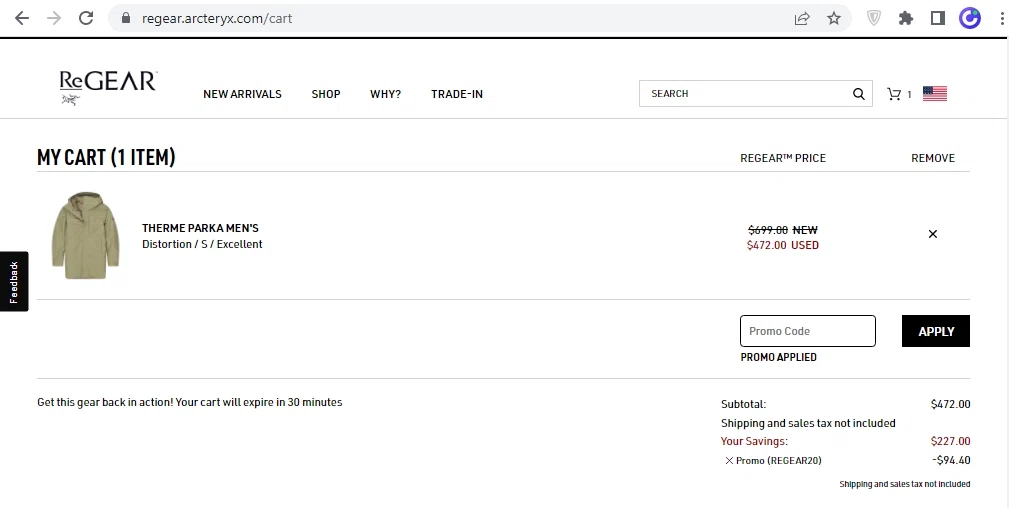The width and height of the screenshot is (1009, 508).
Task: Click the ReGEAR™ Price column header
Action: 782,158
